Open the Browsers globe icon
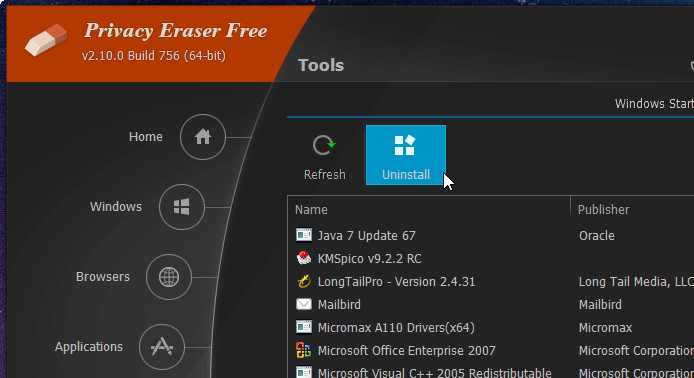The image size is (694, 378). point(169,277)
